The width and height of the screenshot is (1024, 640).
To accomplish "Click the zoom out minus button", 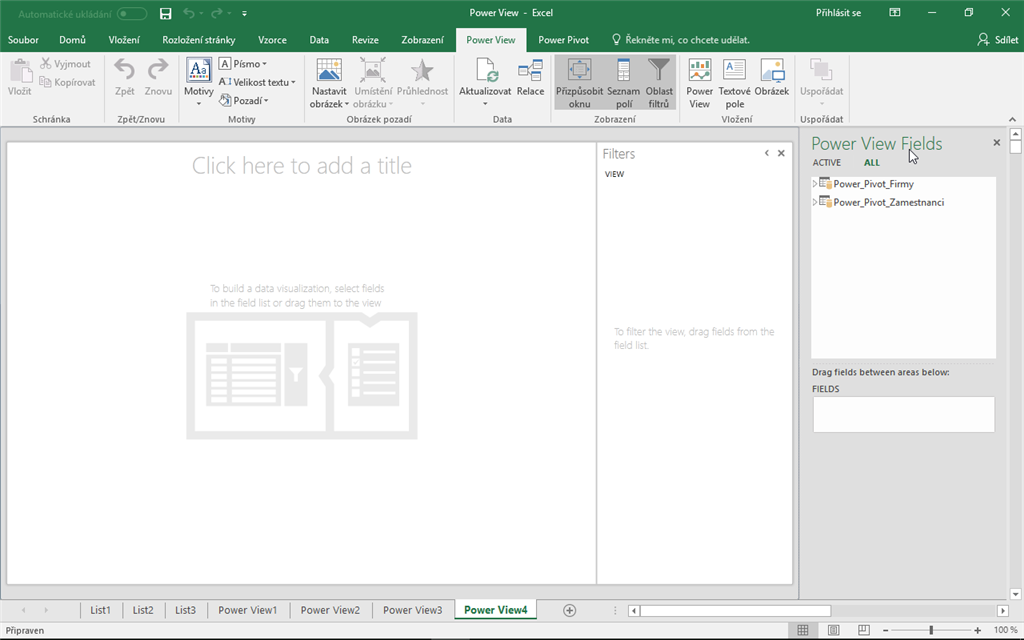I will pyautogui.click(x=886, y=630).
